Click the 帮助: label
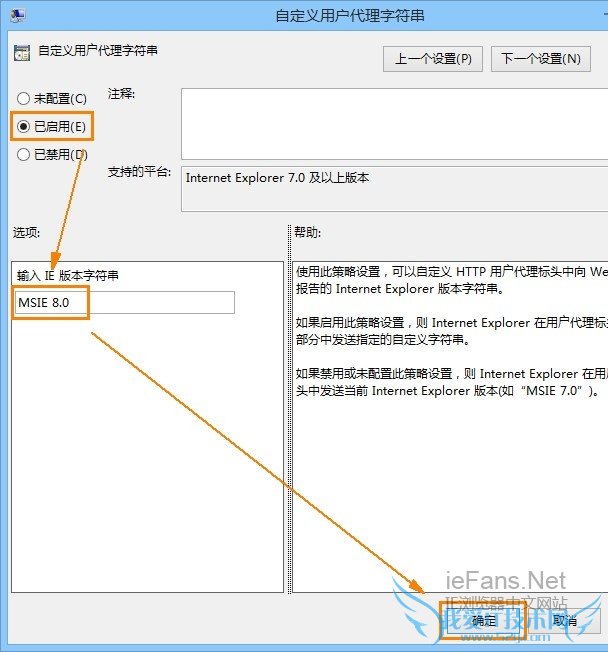This screenshot has width=608, height=652. pos(308,232)
